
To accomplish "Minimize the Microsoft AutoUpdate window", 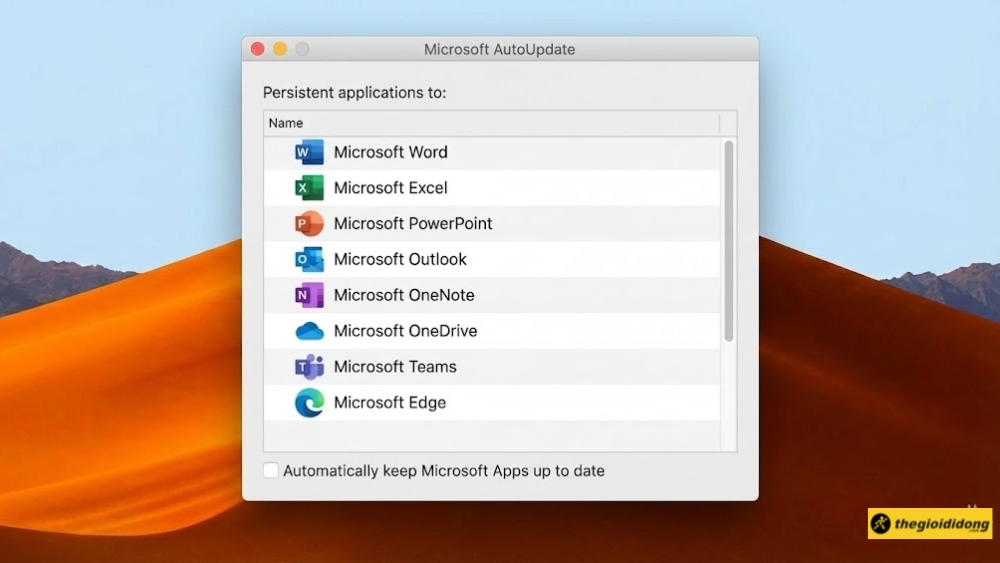I will 280,49.
